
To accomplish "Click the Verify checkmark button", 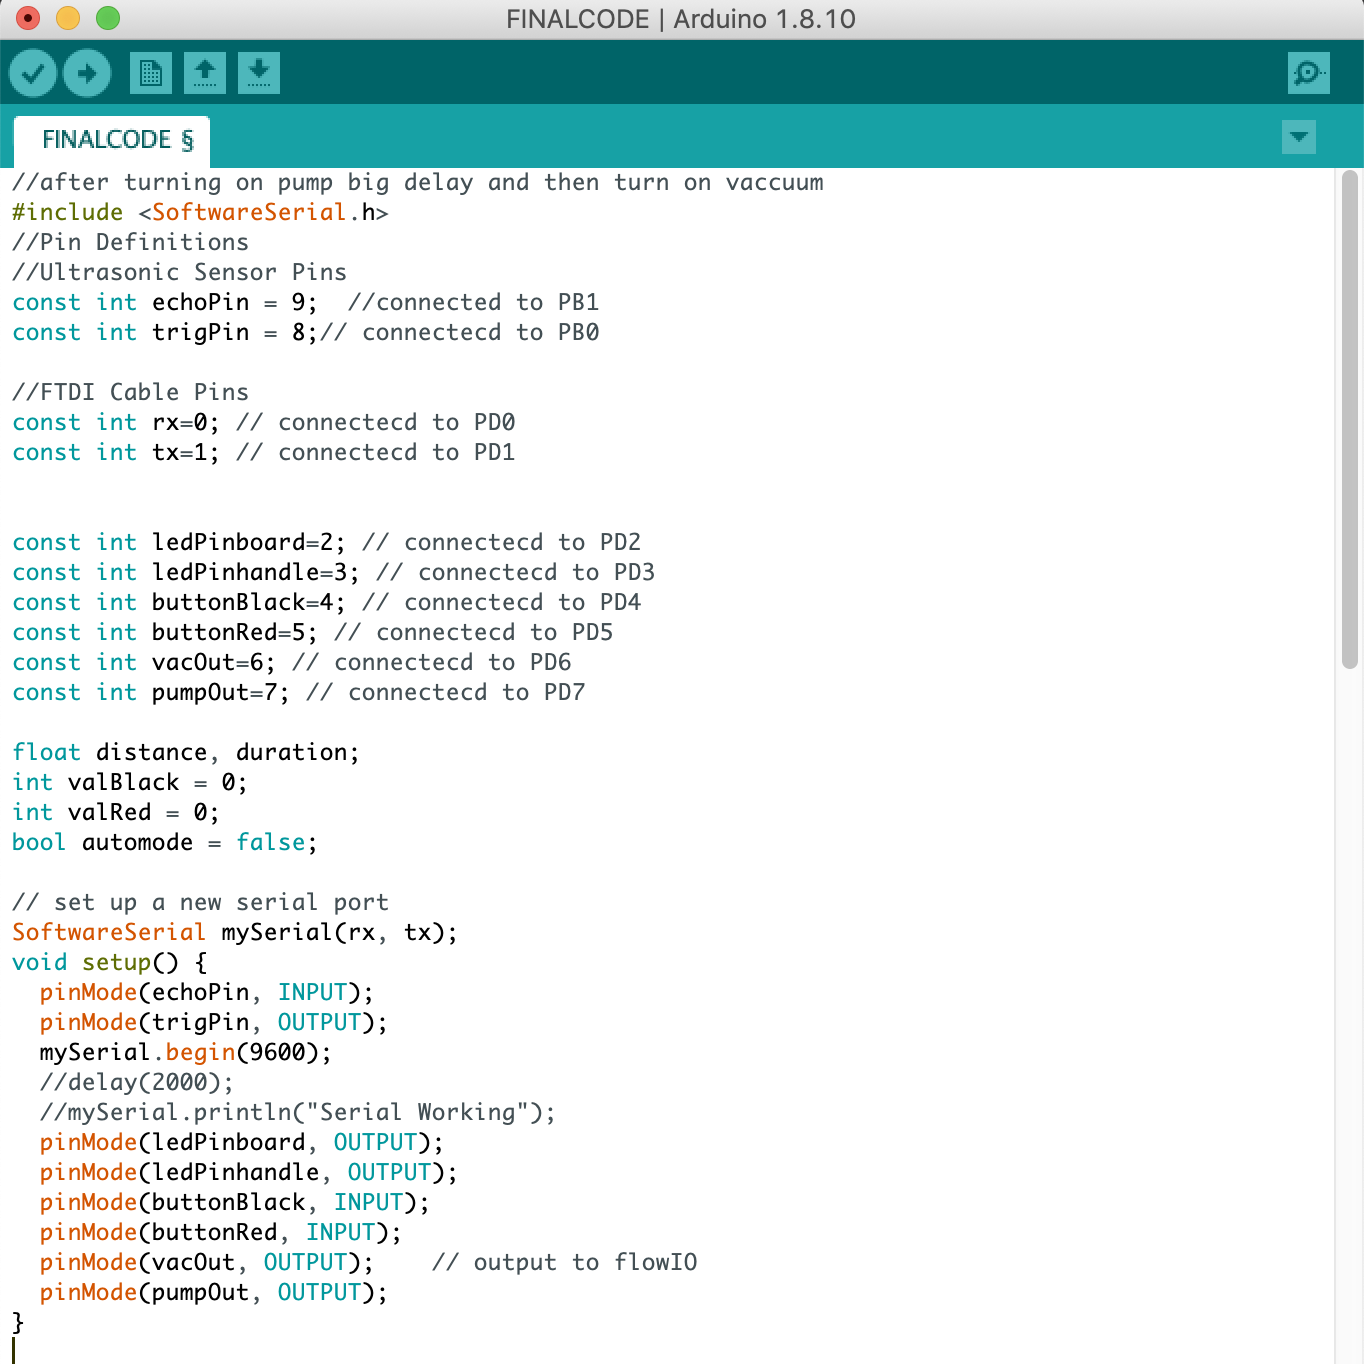I will 32,73.
